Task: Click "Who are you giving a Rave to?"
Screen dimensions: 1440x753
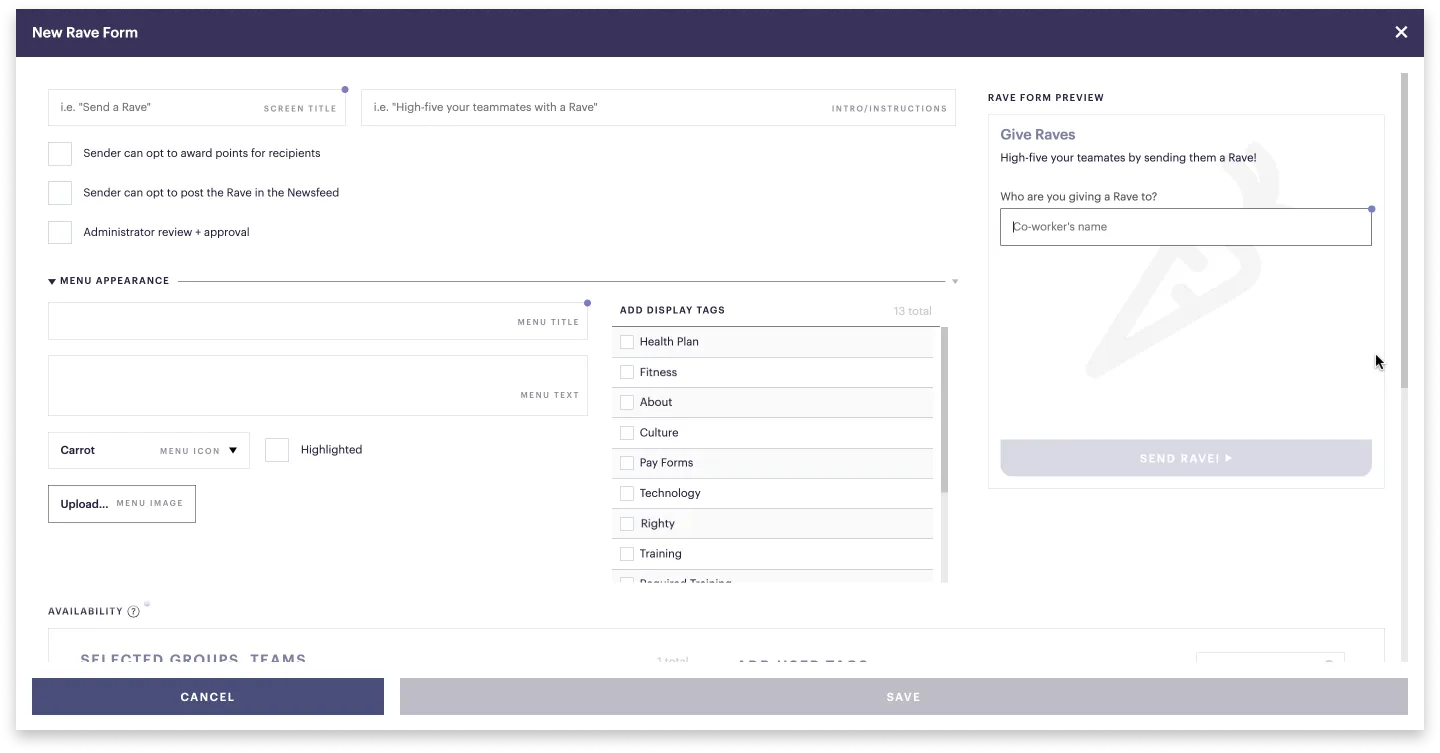Action: [x=1079, y=197]
